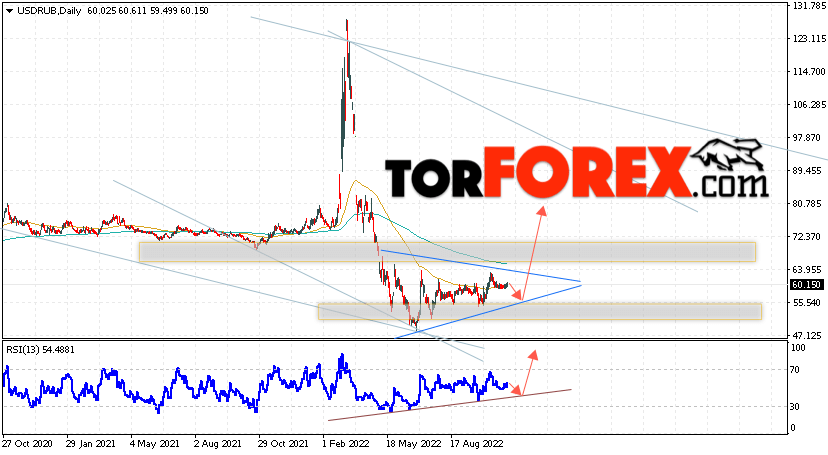This screenshot has height=455, width=828.
Task: Click the 18 May 2022 date label
Action: 413,444
